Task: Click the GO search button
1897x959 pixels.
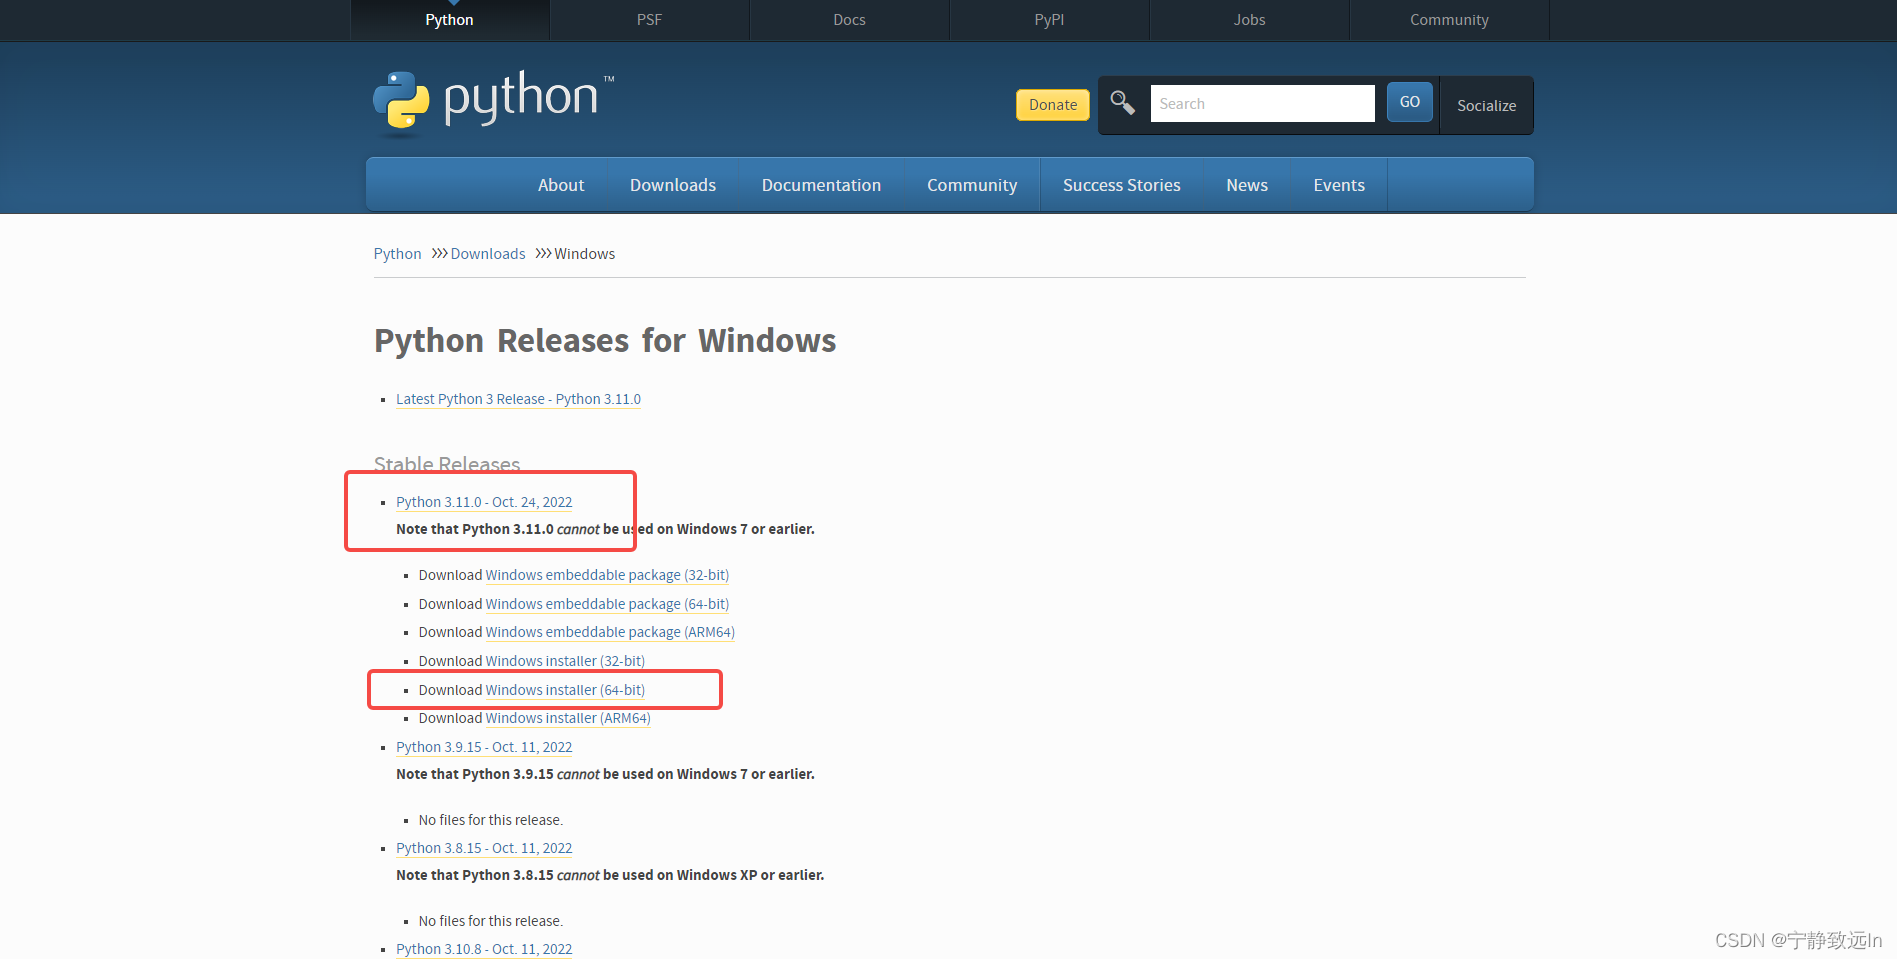Action: (x=1410, y=102)
